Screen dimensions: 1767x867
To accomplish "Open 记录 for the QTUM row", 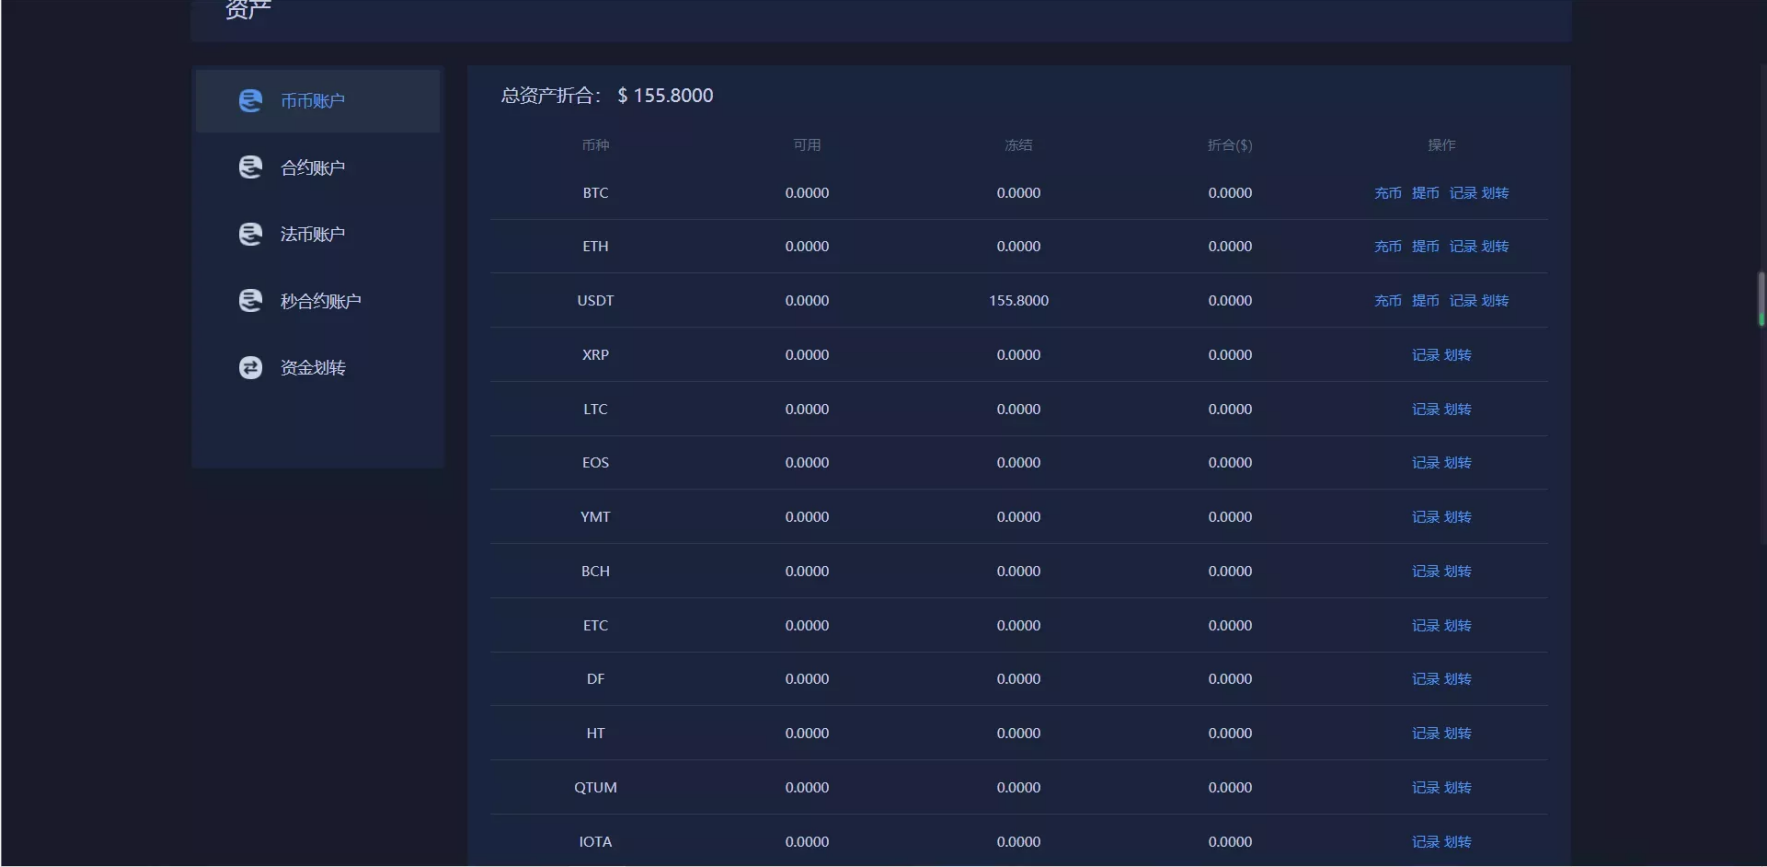I will [1425, 788].
